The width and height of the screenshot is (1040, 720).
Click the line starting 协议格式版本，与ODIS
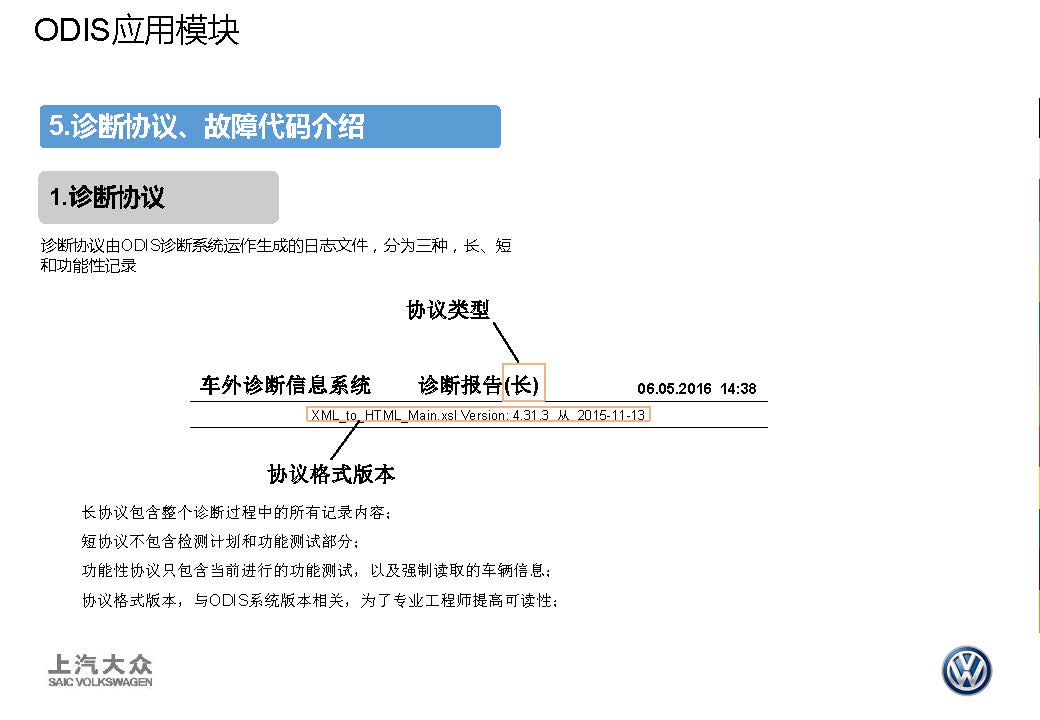[x=320, y=600]
